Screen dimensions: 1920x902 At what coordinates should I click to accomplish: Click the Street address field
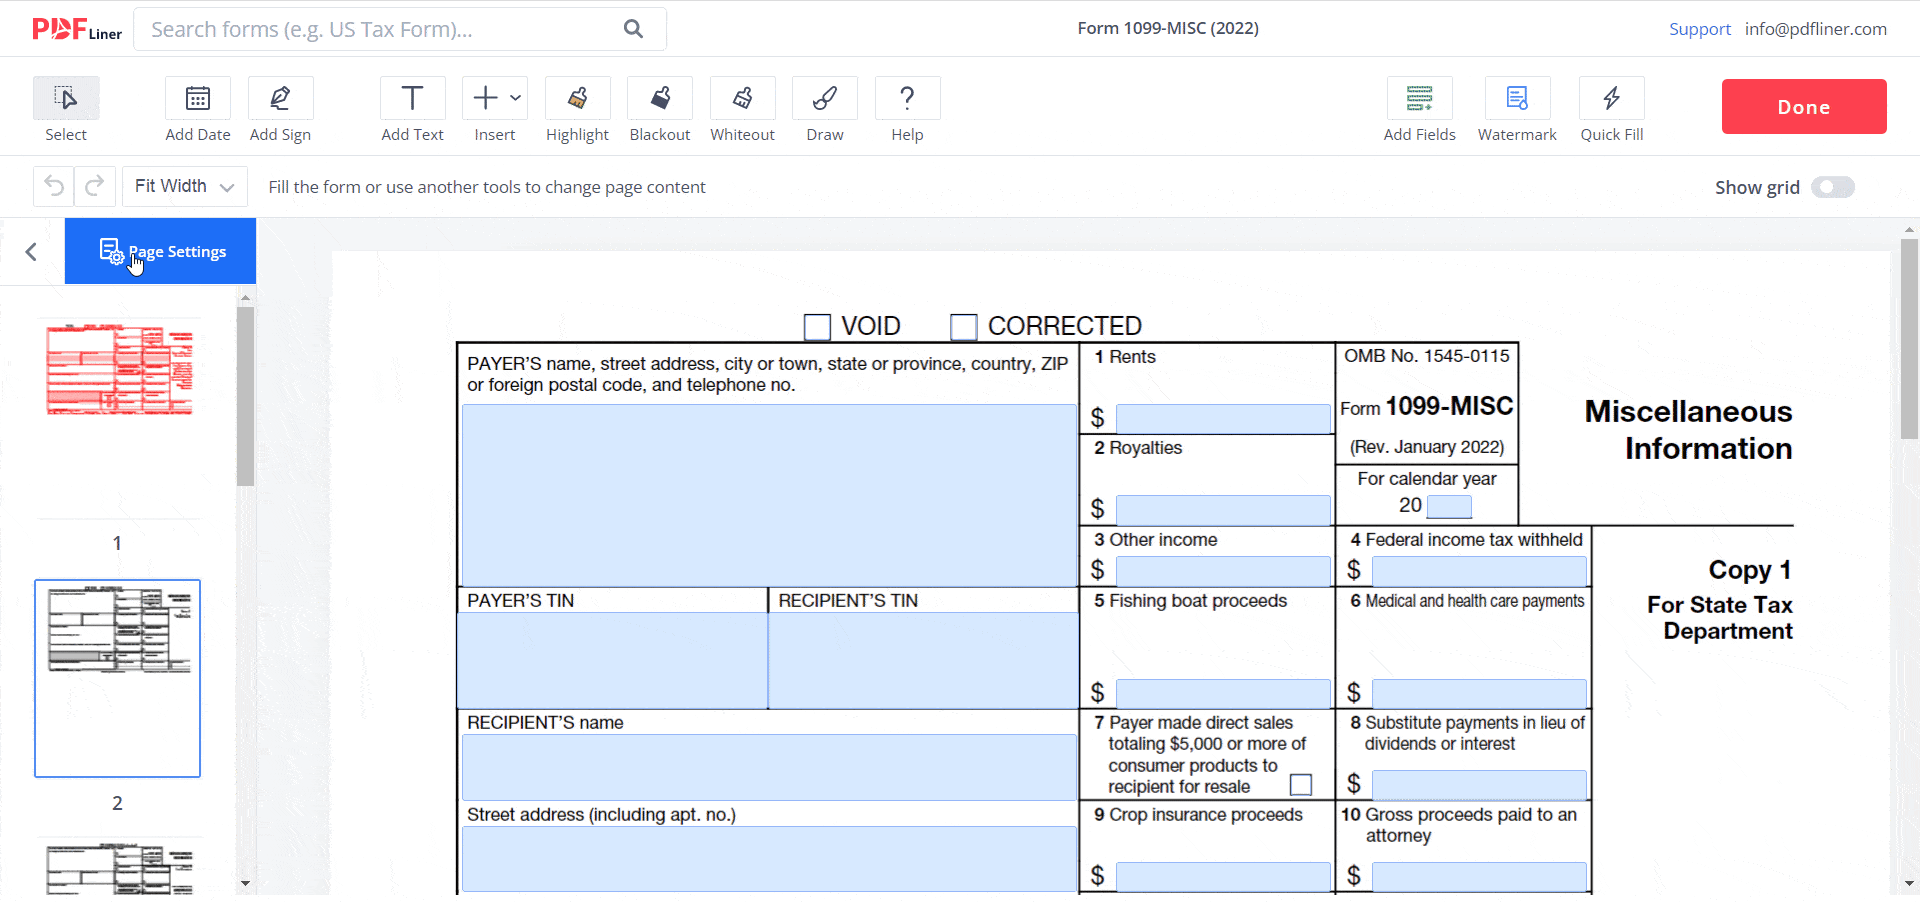769,859
